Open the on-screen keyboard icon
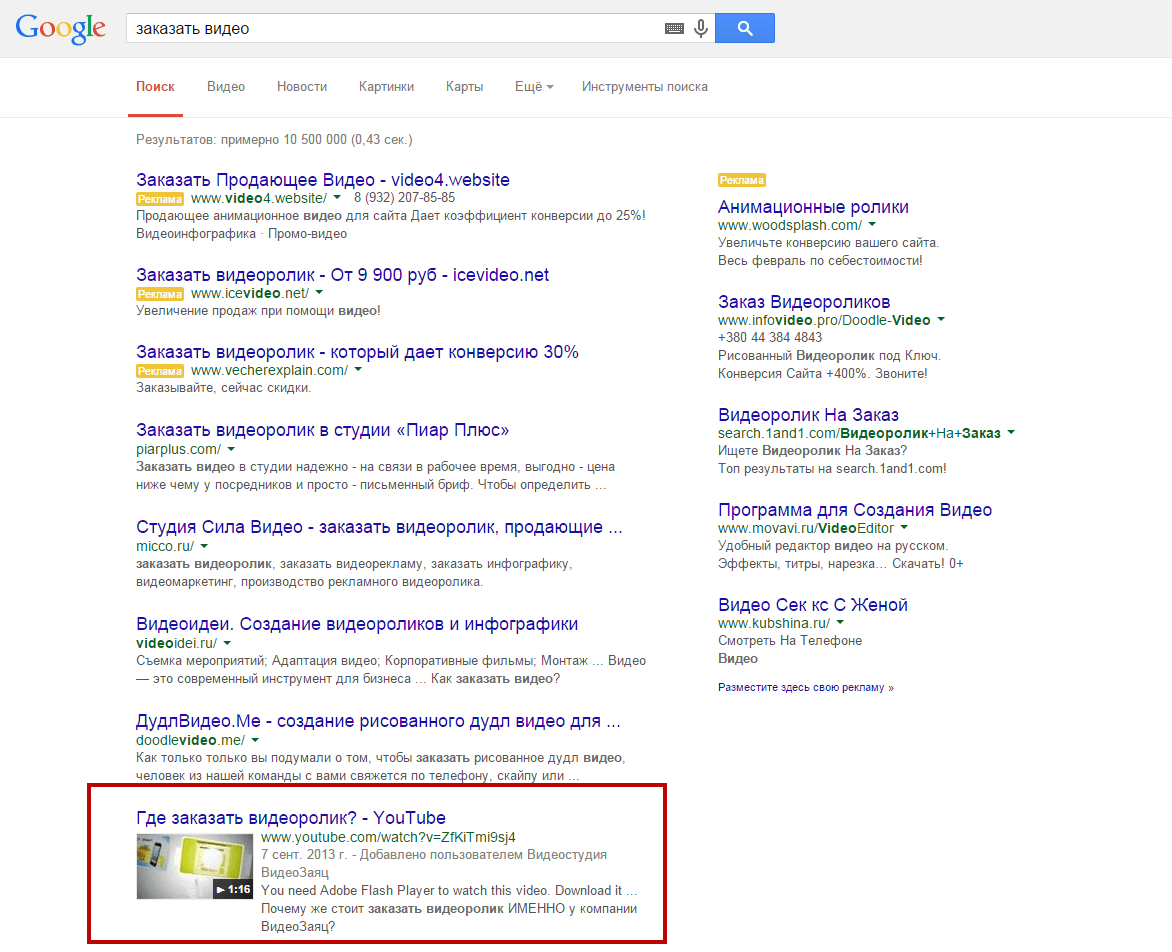This screenshot has height=952, width=1172. pos(674,28)
